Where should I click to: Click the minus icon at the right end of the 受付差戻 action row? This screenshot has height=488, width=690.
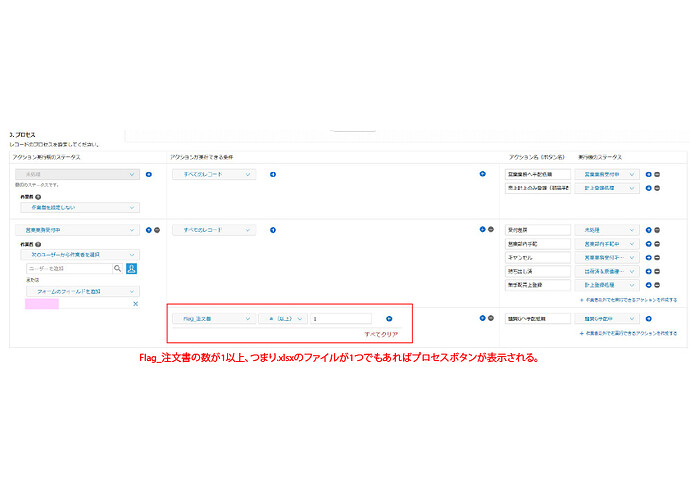click(657, 230)
